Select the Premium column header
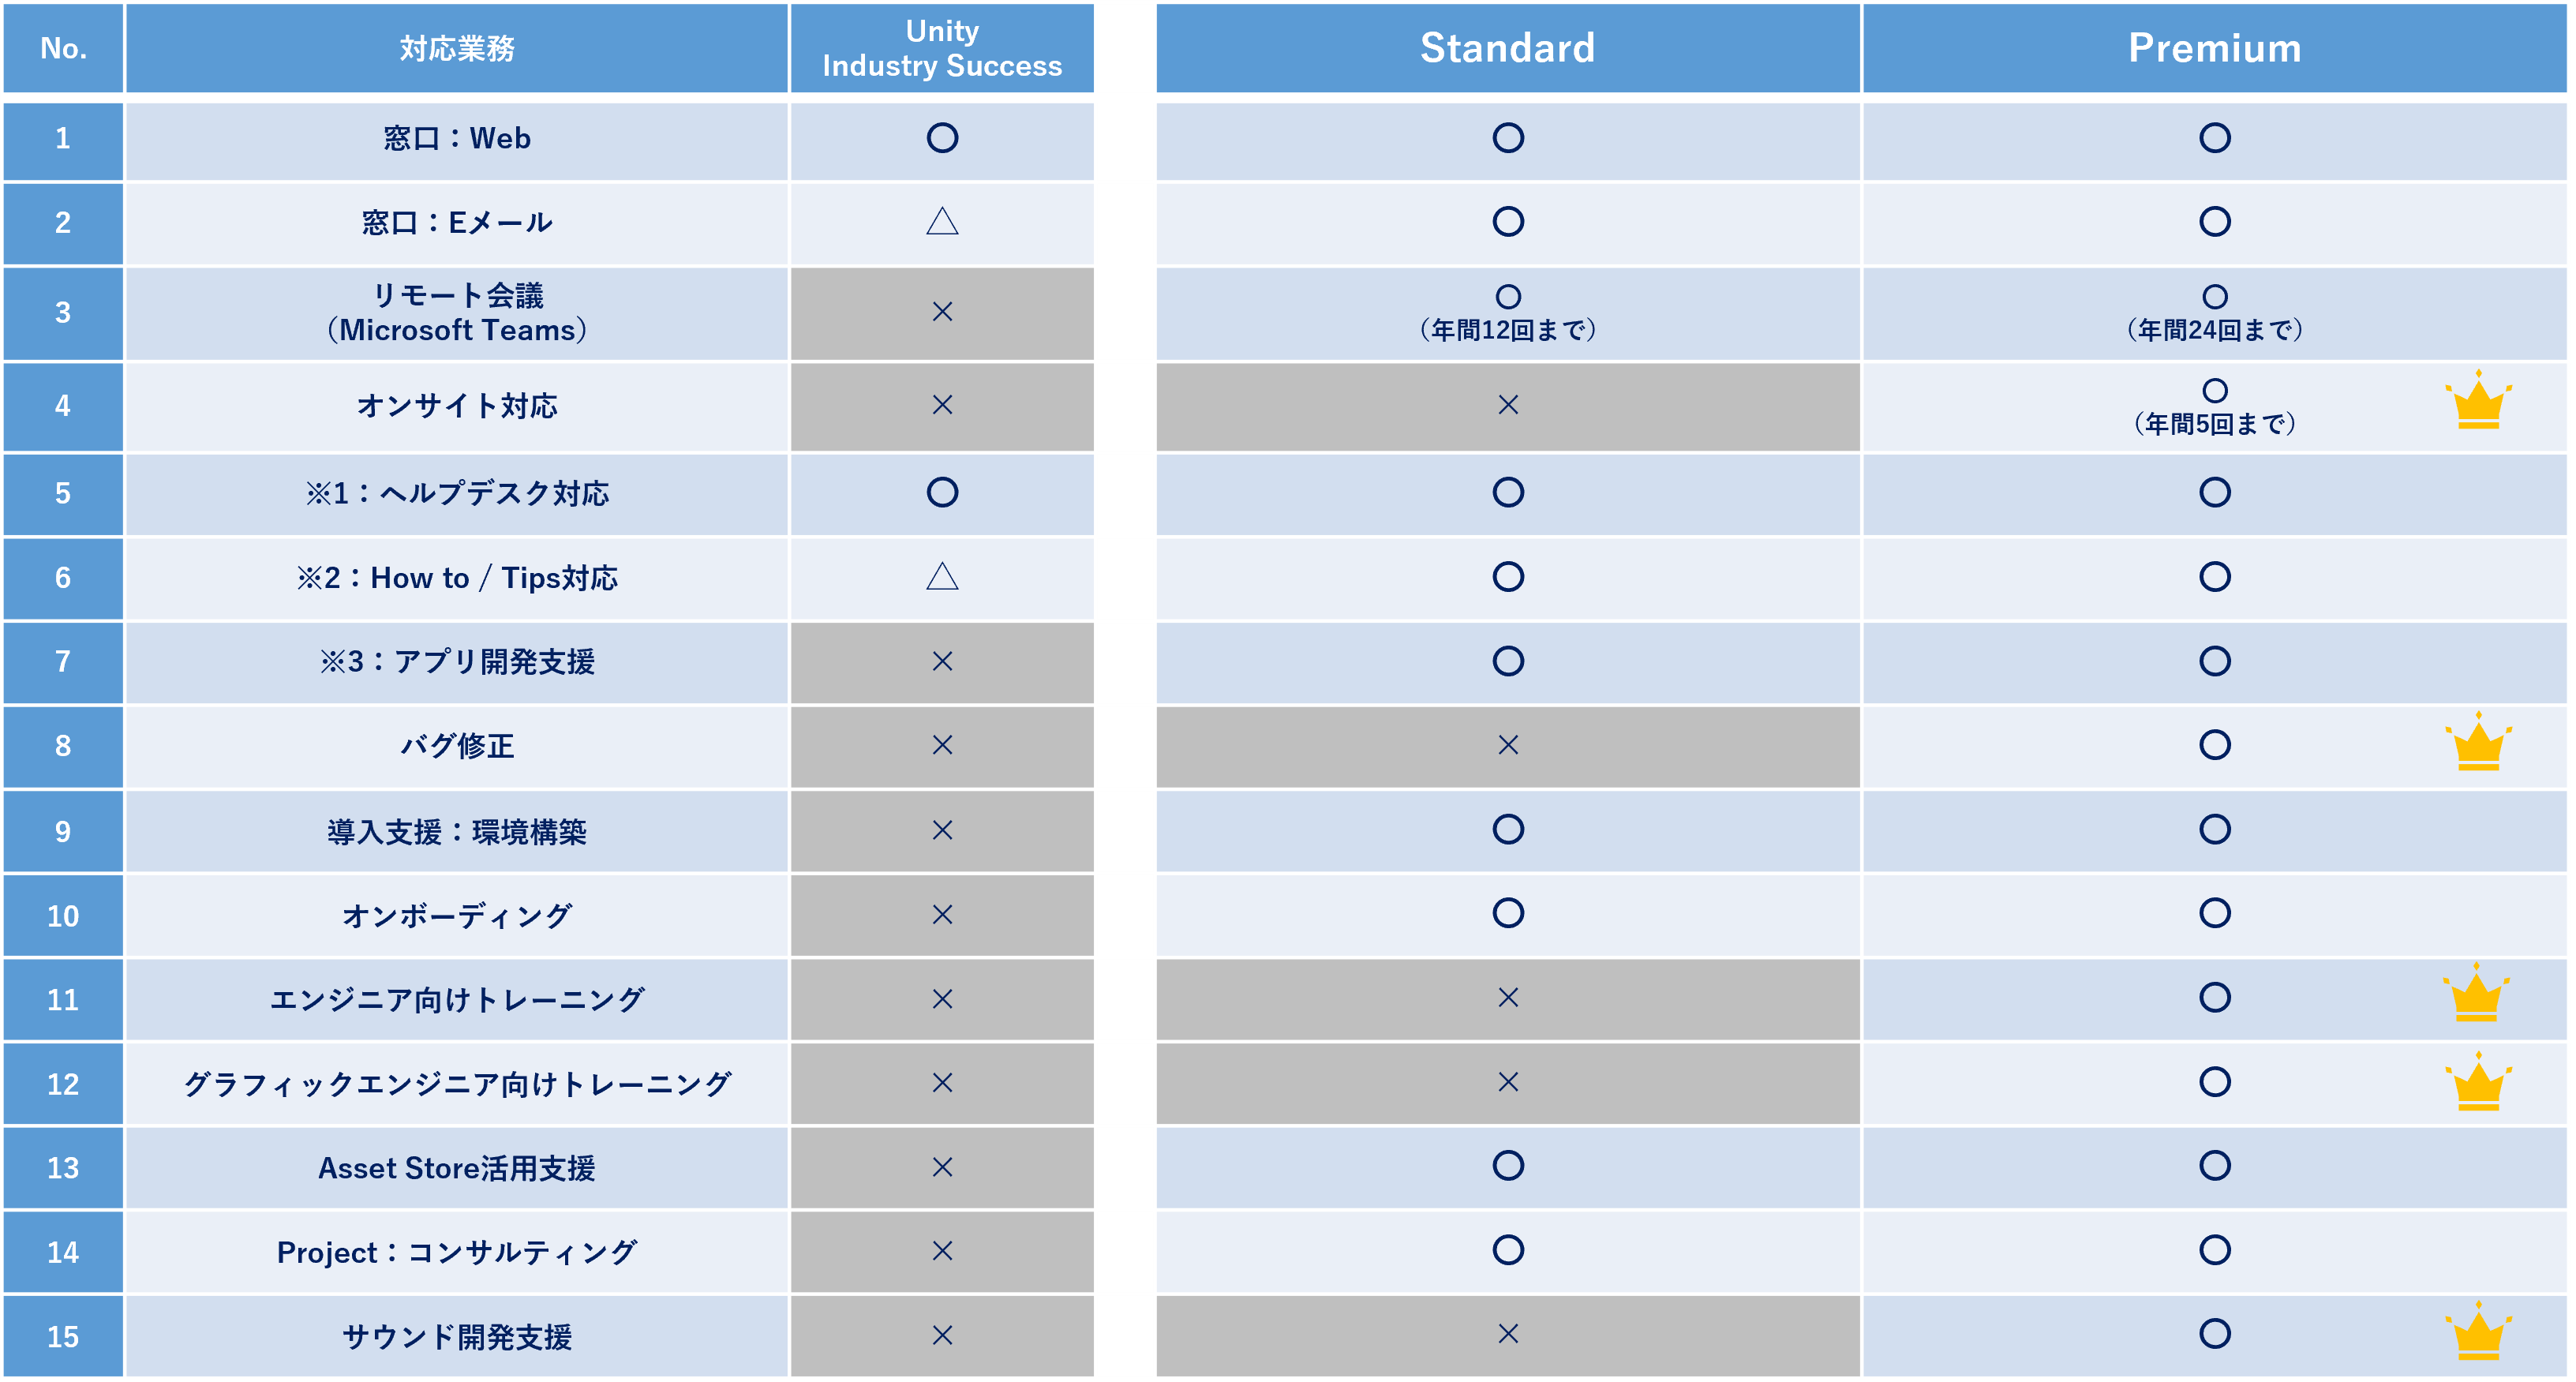 click(x=2215, y=48)
